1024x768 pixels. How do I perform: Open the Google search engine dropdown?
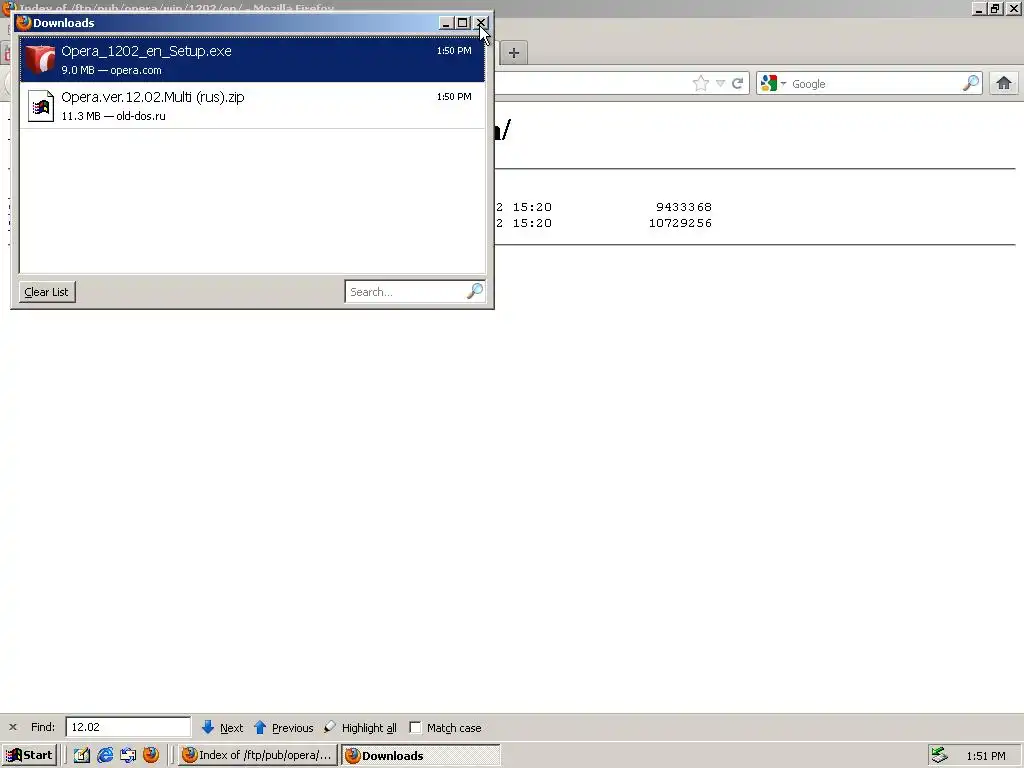[773, 84]
